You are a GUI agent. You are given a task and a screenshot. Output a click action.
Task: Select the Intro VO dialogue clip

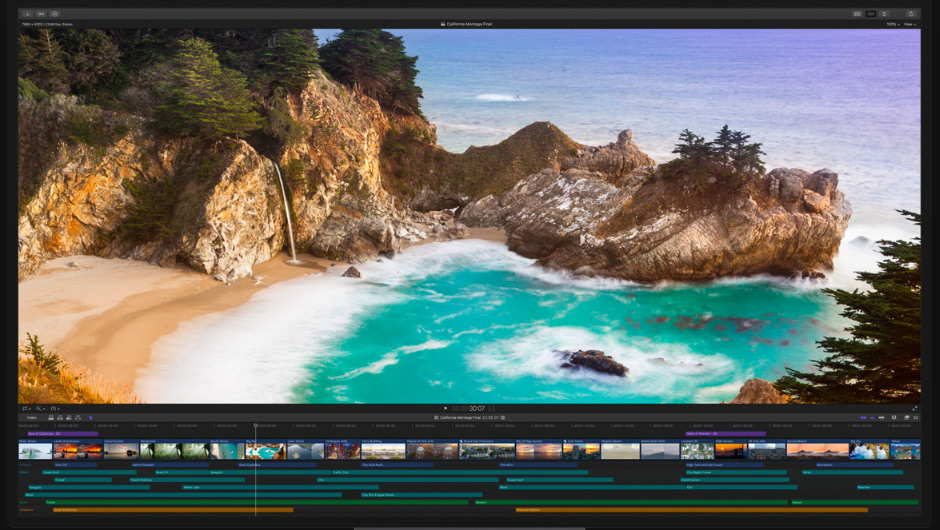point(76,465)
